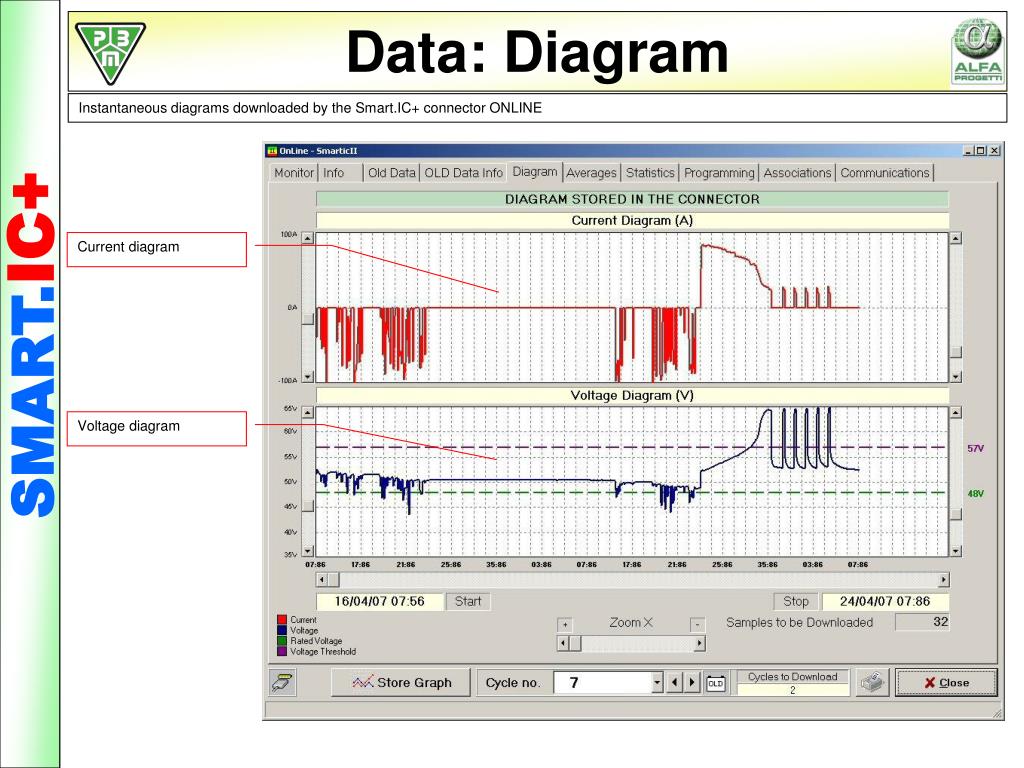Click the start date field 16/04/07 07:56
Viewport: 1024px width, 768px height.
pyautogui.click(x=379, y=601)
